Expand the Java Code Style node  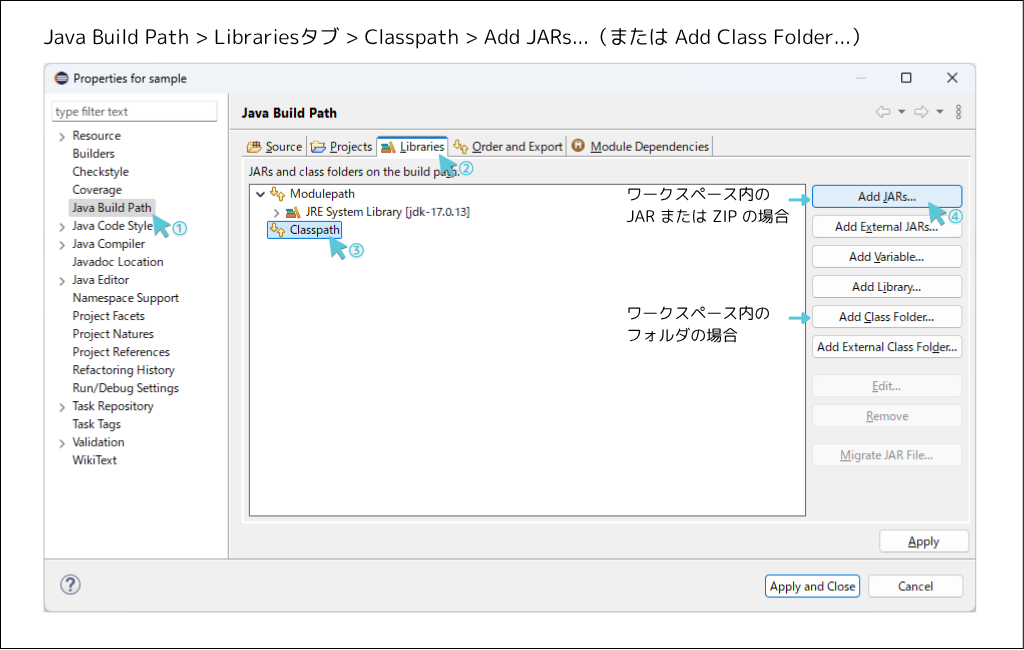point(62,227)
